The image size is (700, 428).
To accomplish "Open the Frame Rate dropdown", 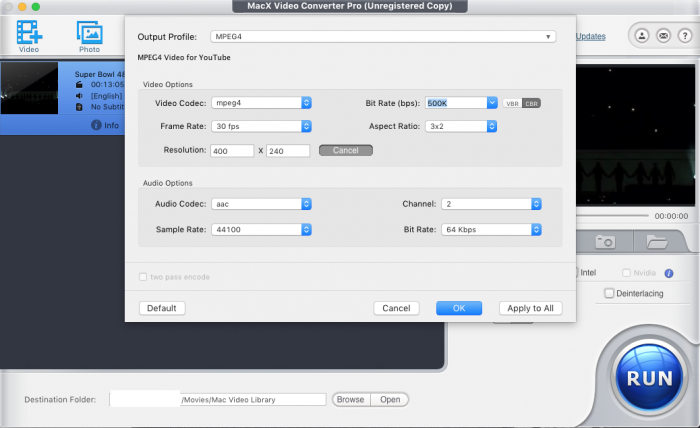I will 261,126.
